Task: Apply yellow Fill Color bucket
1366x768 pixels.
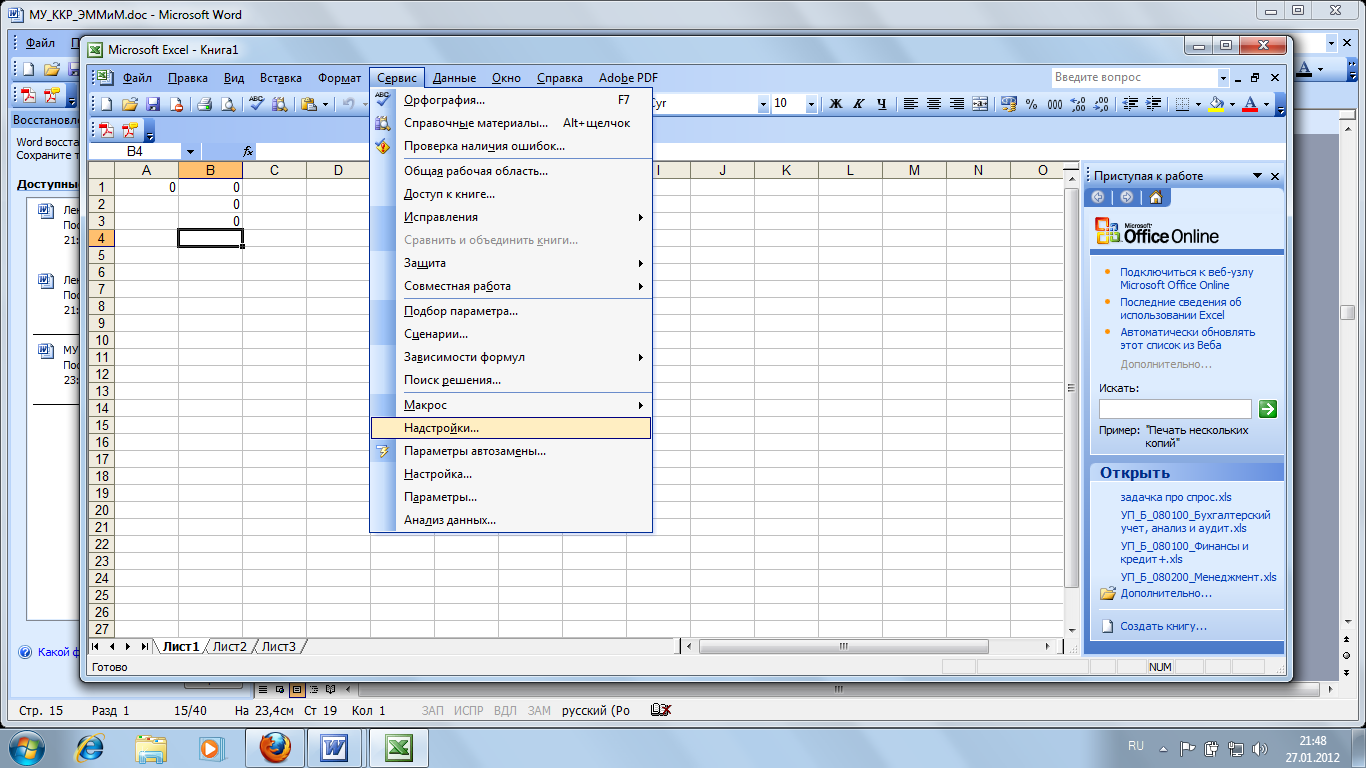Action: click(1216, 104)
